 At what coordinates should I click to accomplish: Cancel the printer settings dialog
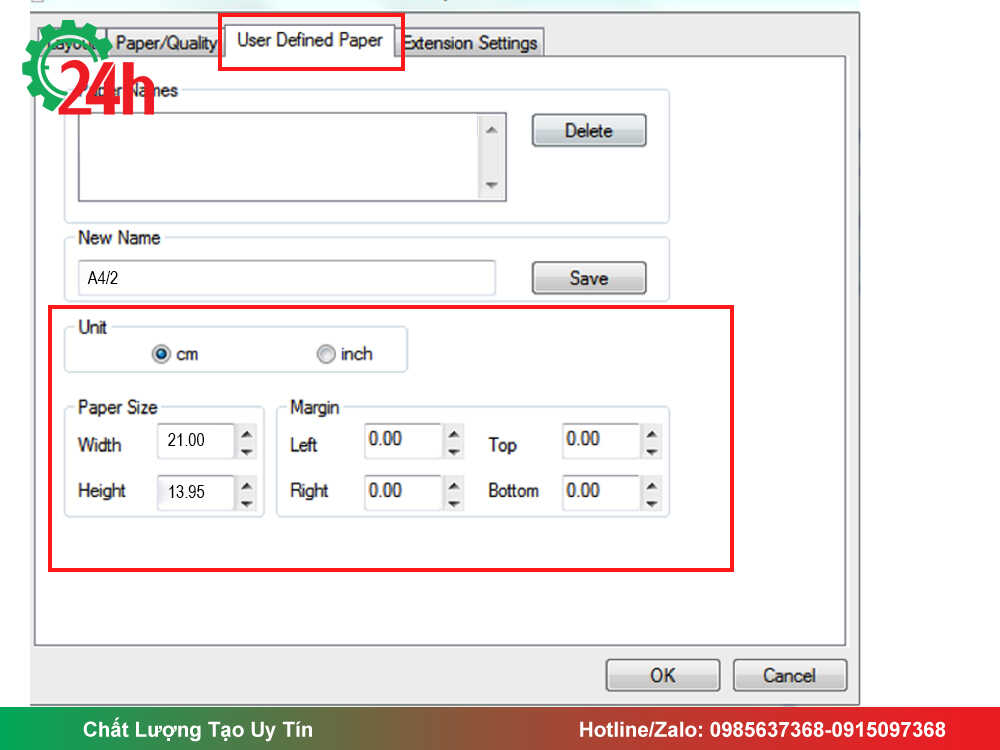pos(790,675)
